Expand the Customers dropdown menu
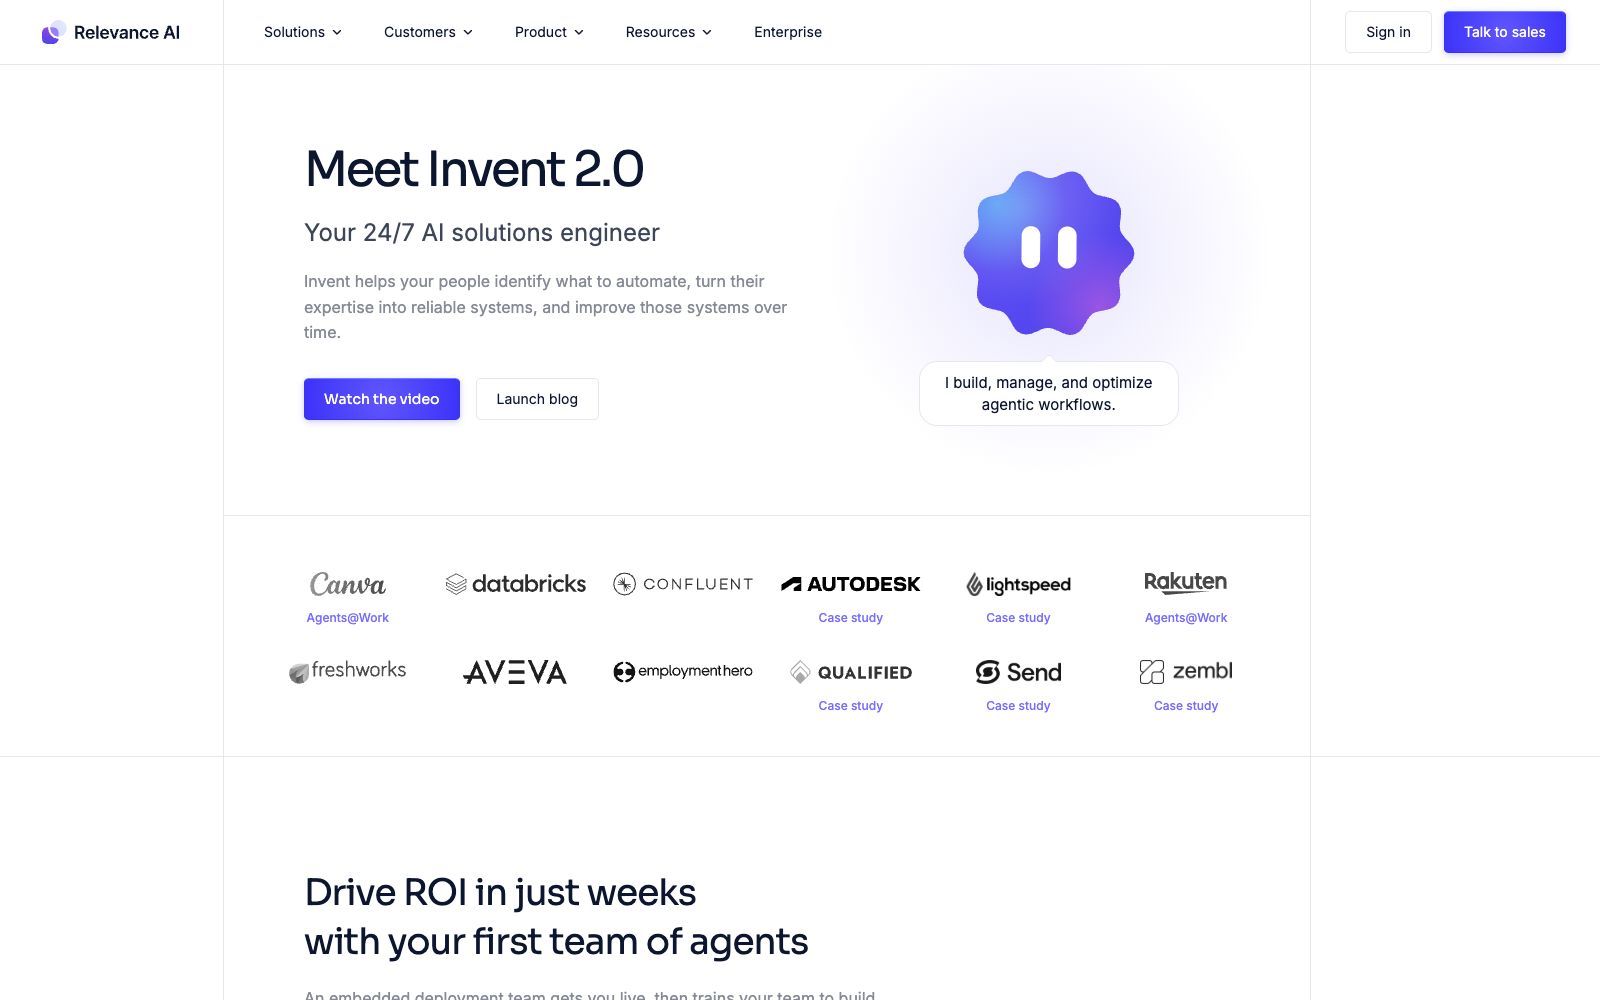1600x1000 pixels. pyautogui.click(x=428, y=32)
